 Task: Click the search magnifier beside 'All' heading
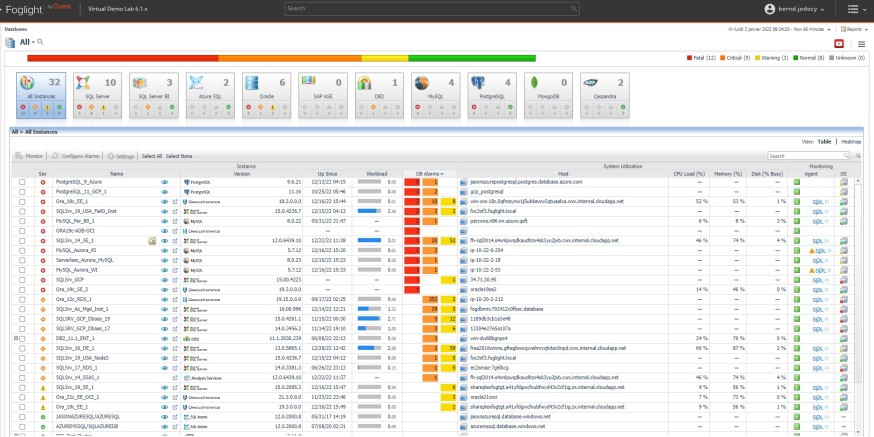click(40, 42)
